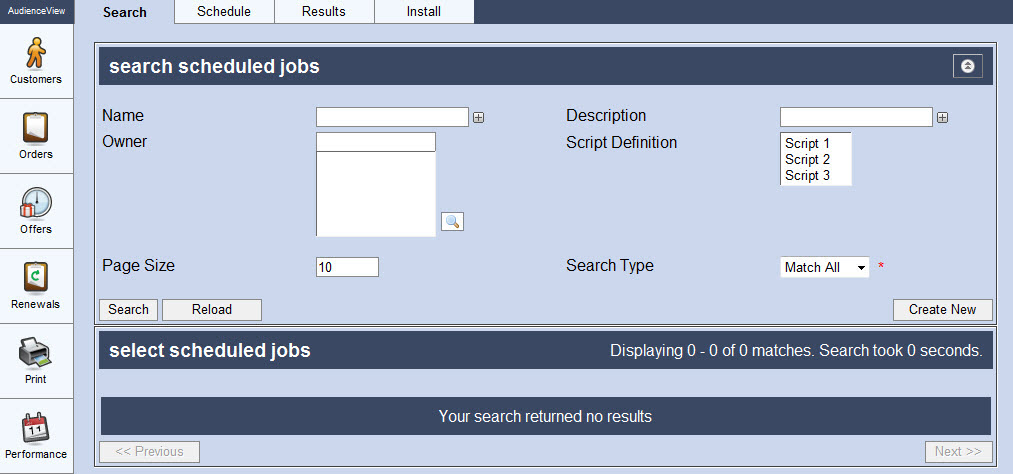Click the Description input field

click(856, 117)
